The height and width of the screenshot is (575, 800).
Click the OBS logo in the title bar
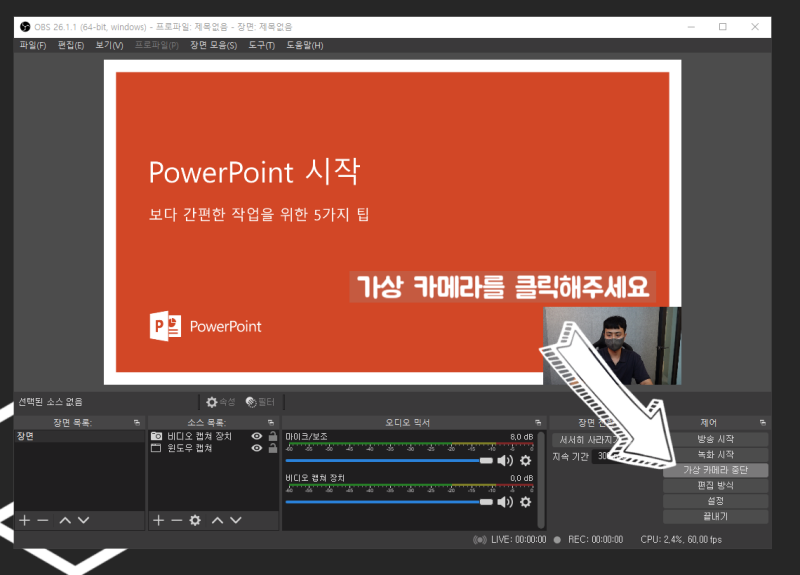(x=25, y=27)
